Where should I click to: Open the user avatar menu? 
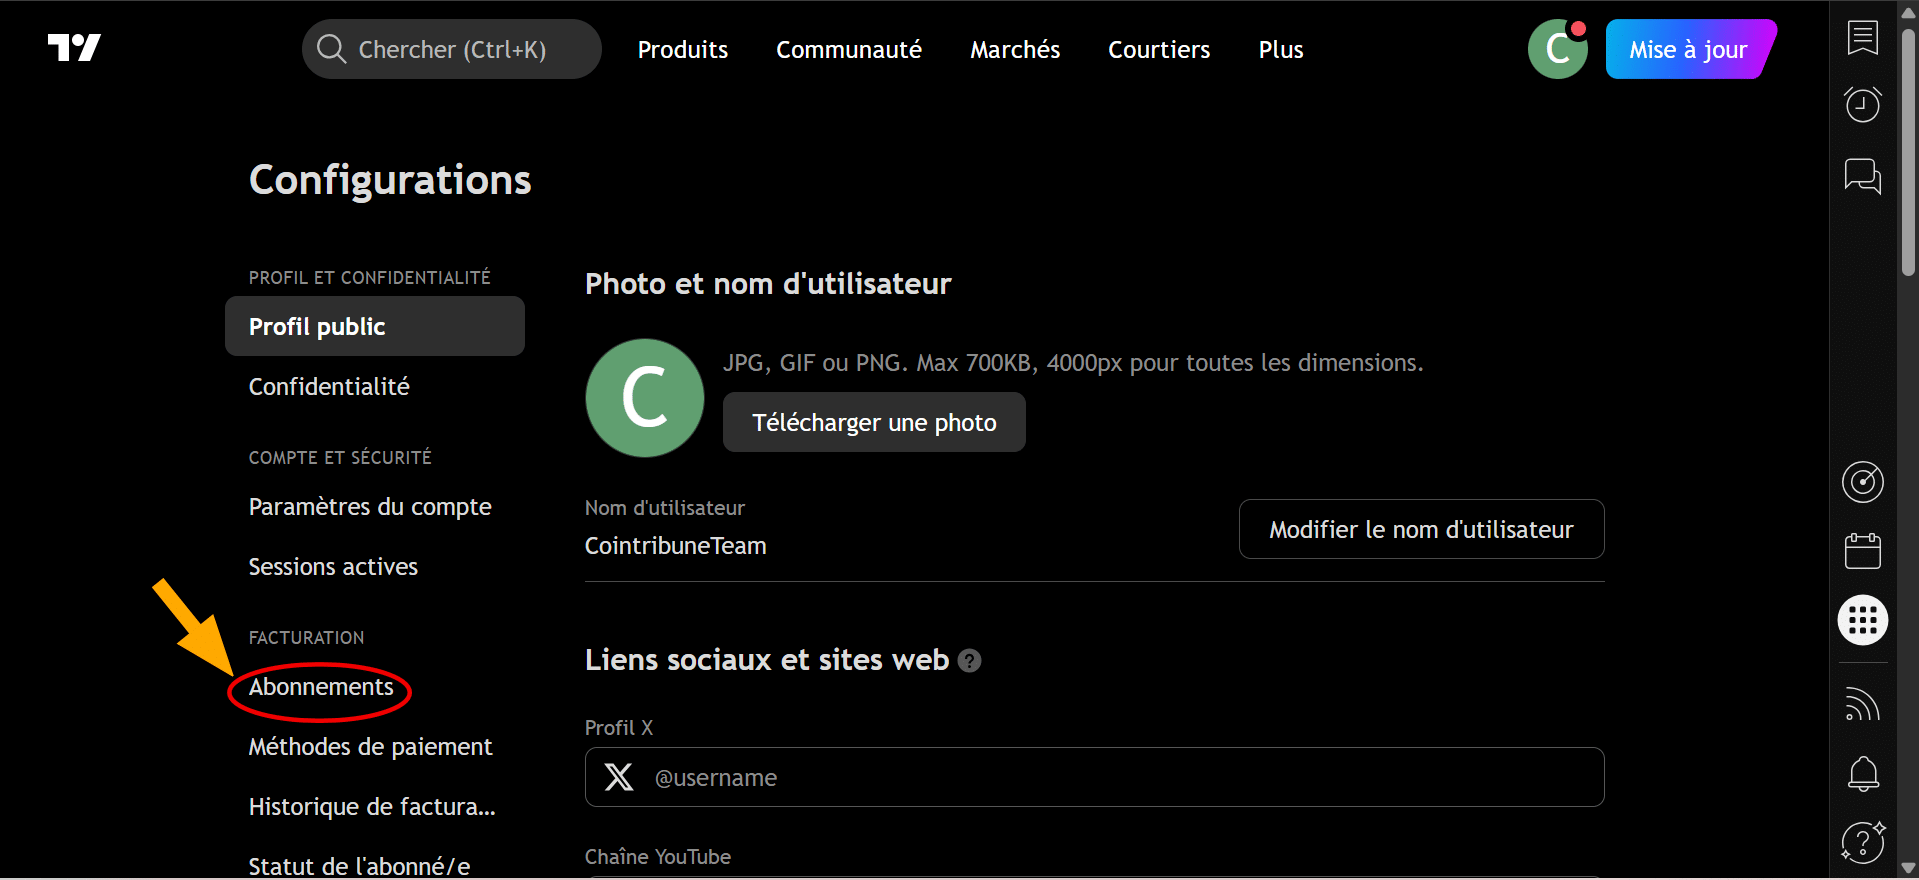(x=1557, y=49)
